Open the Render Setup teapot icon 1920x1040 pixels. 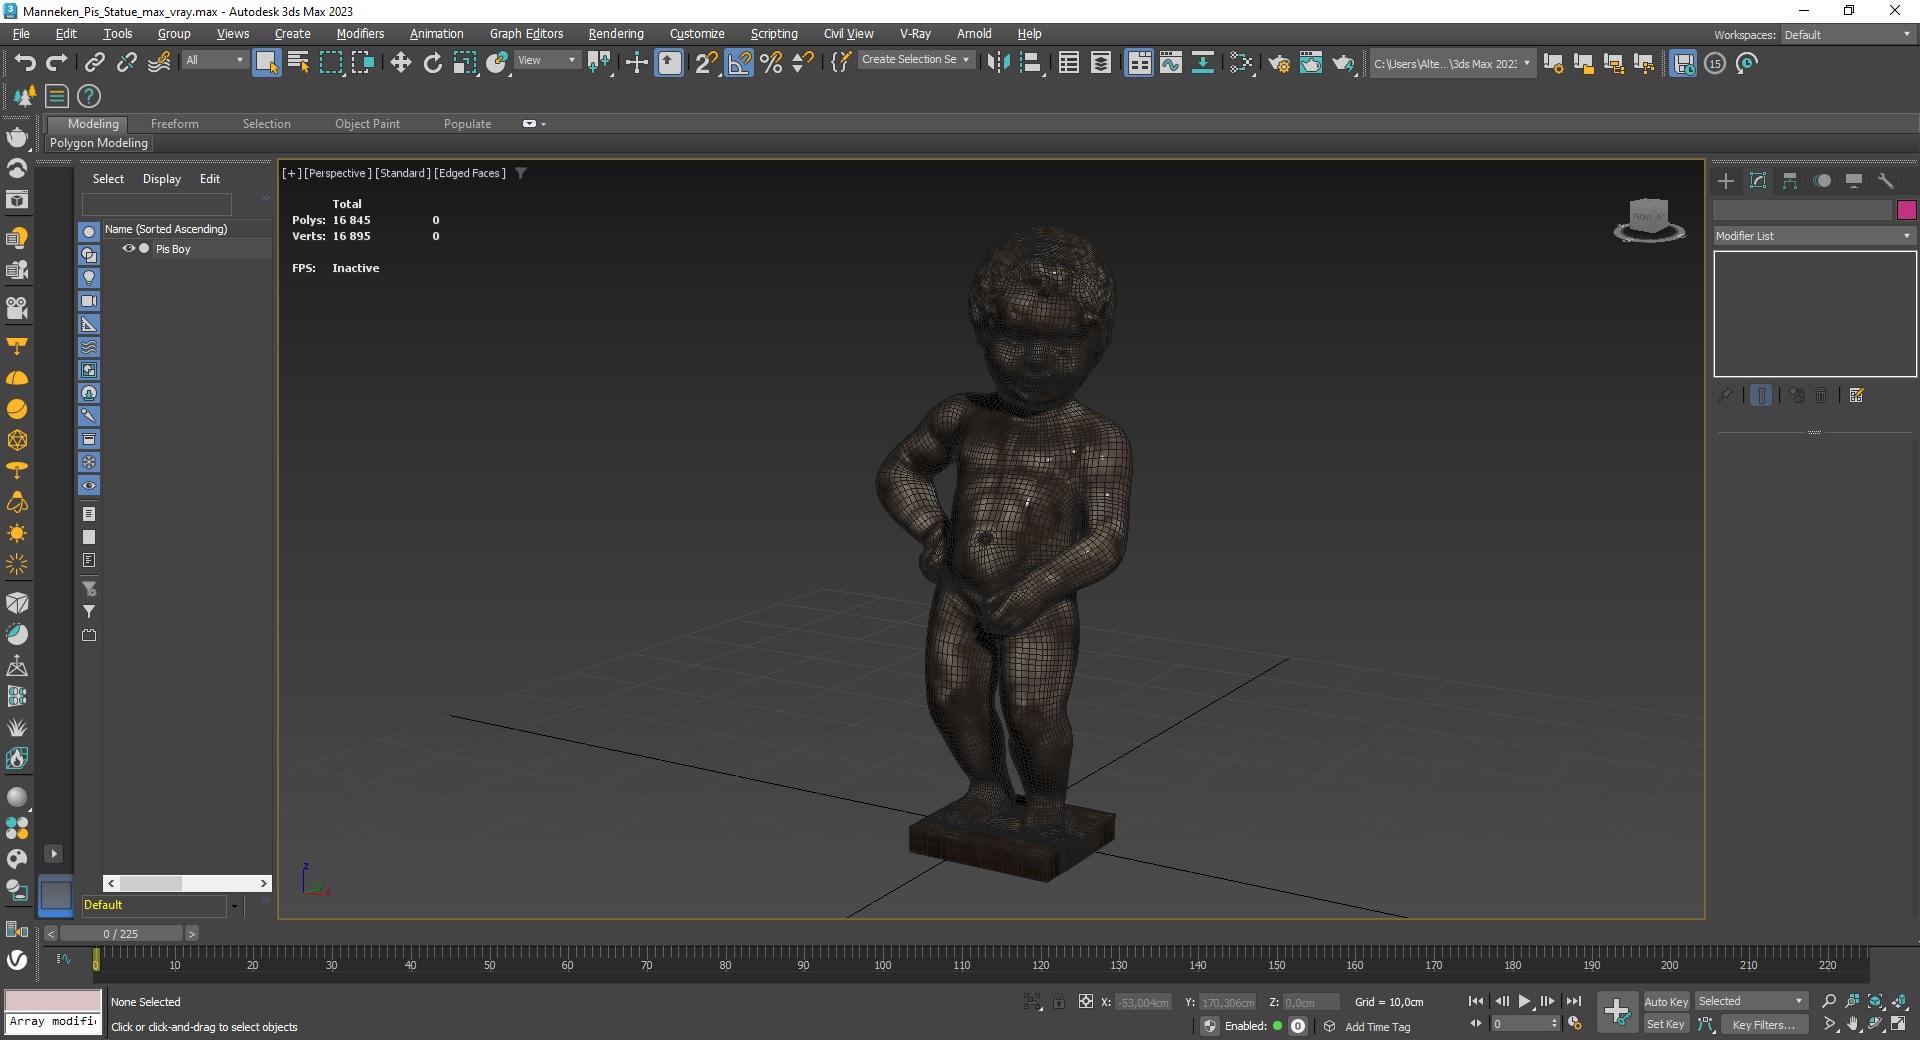pos(1279,63)
